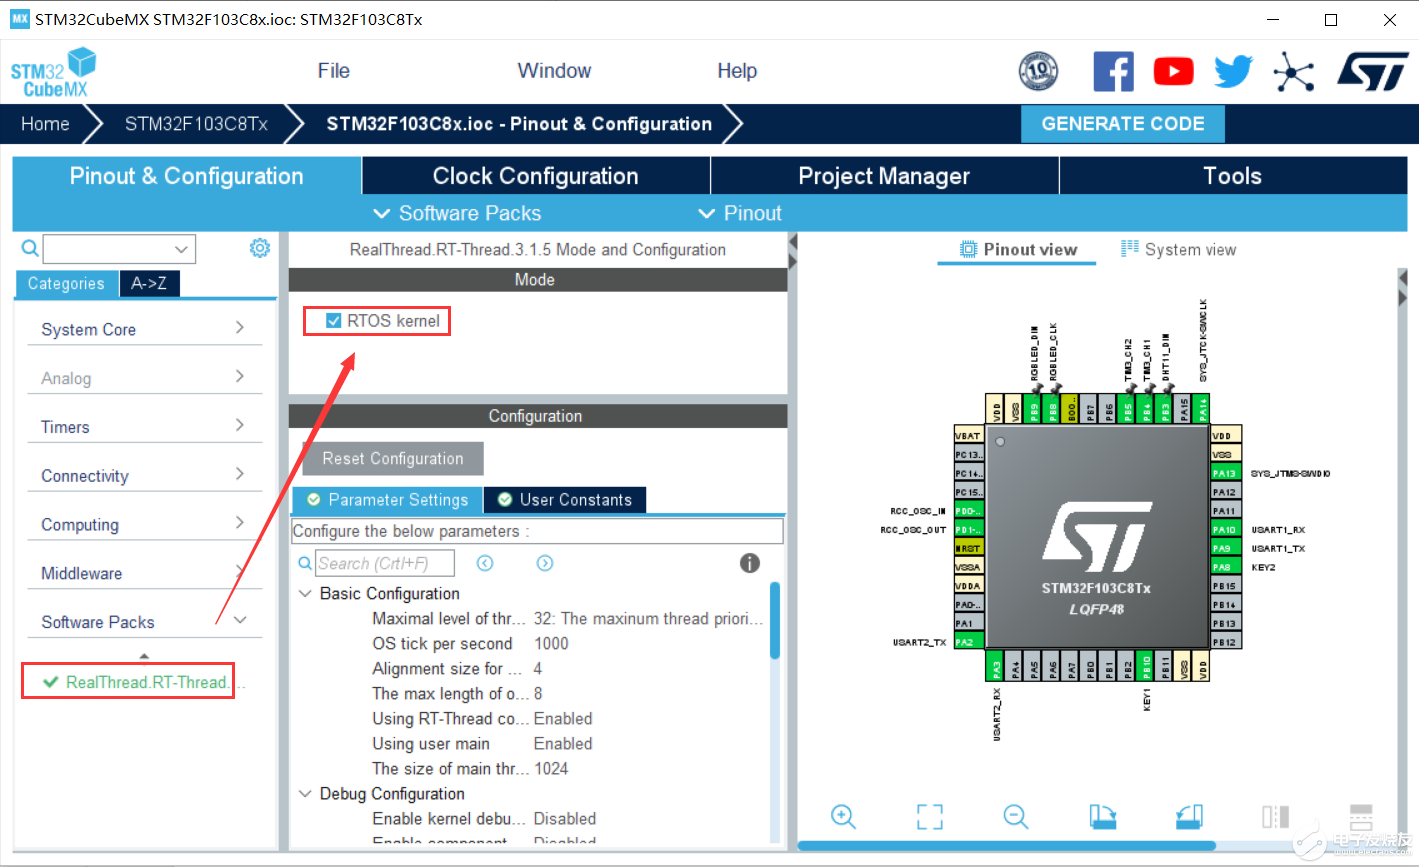Click the ST logo in header
The image size is (1419, 867).
coord(1372,71)
